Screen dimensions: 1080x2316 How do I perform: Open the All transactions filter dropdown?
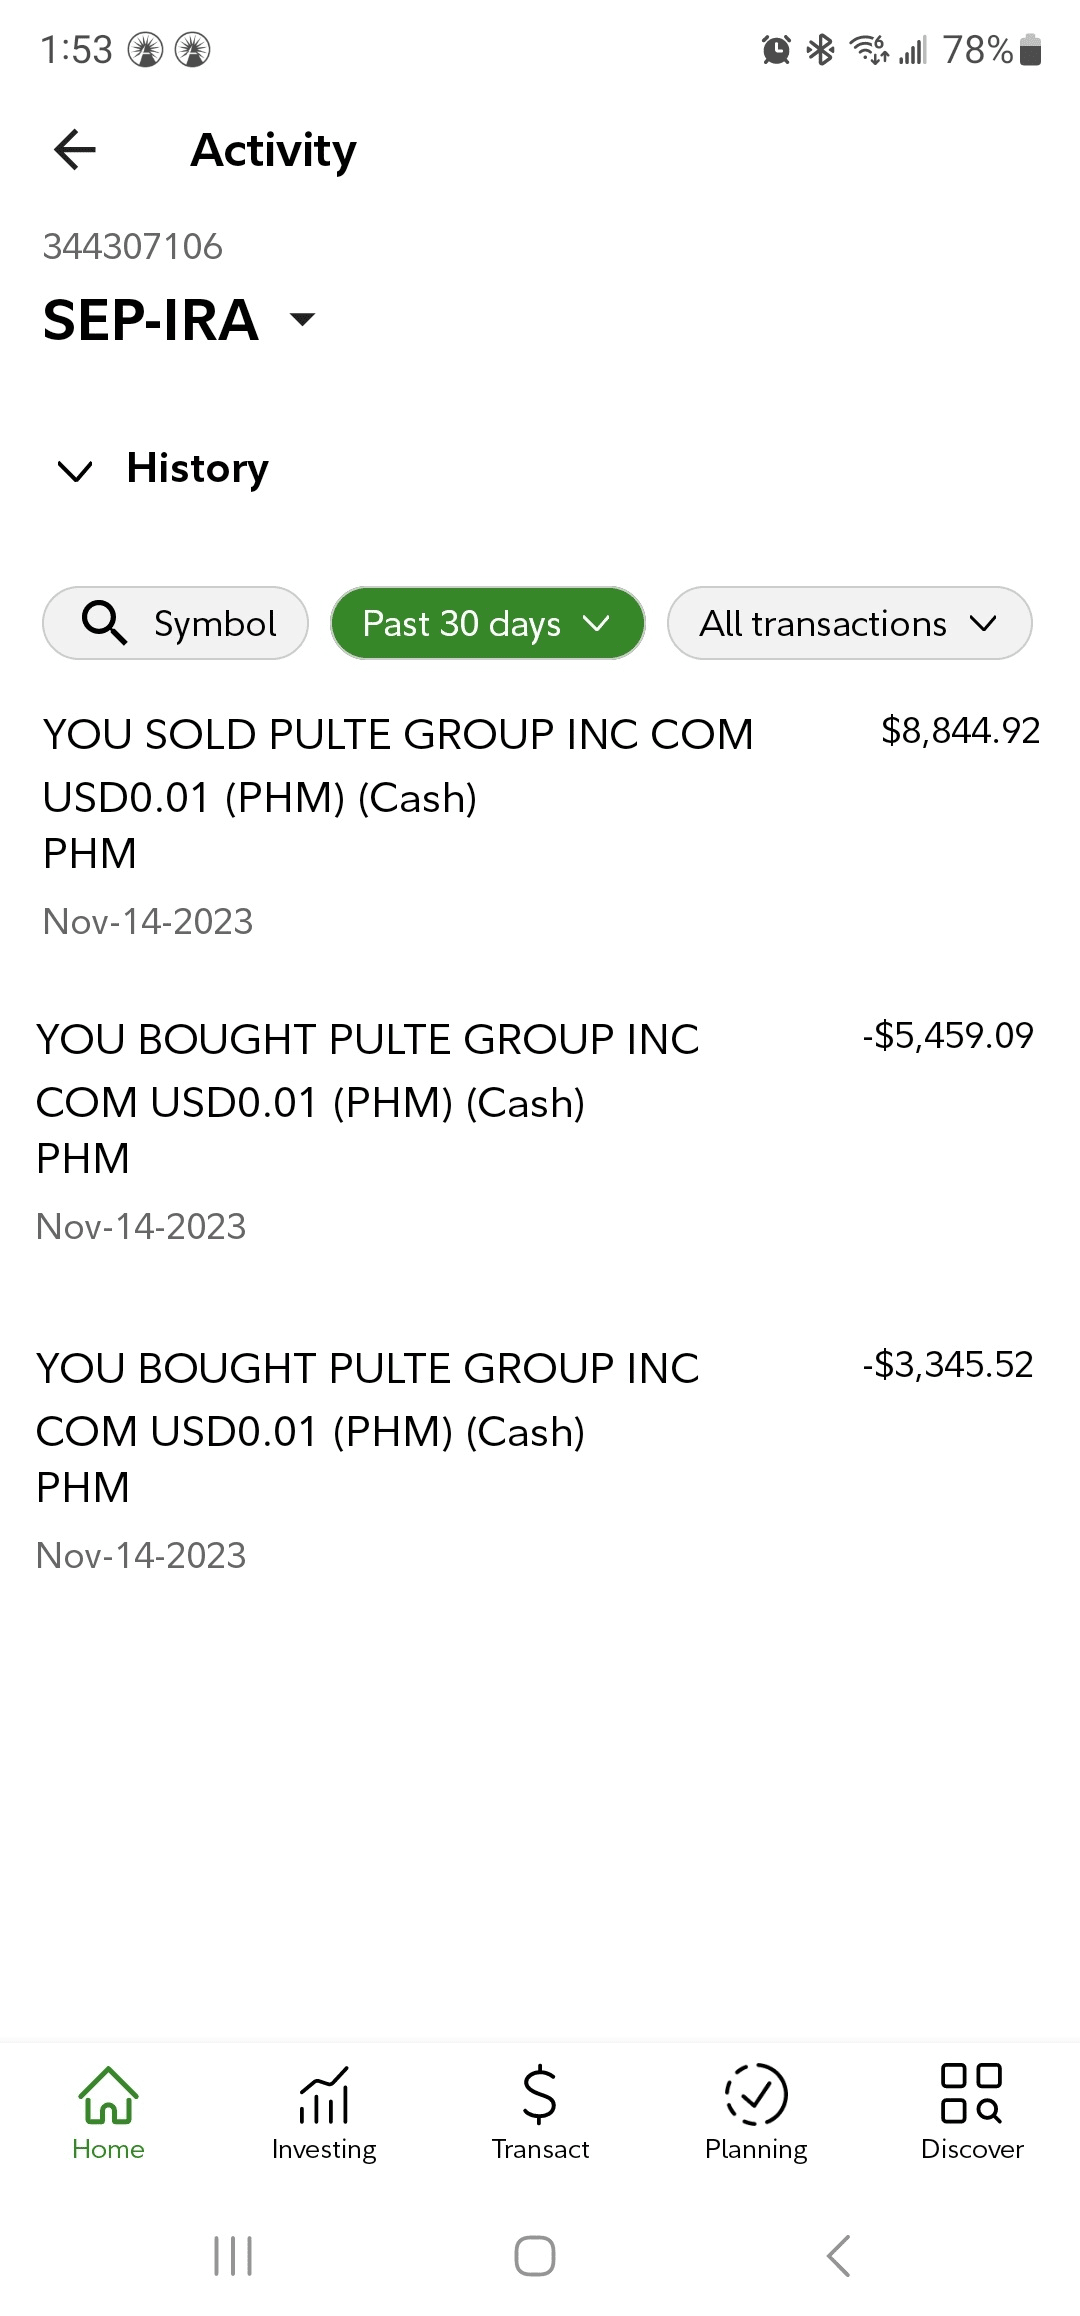tap(849, 623)
